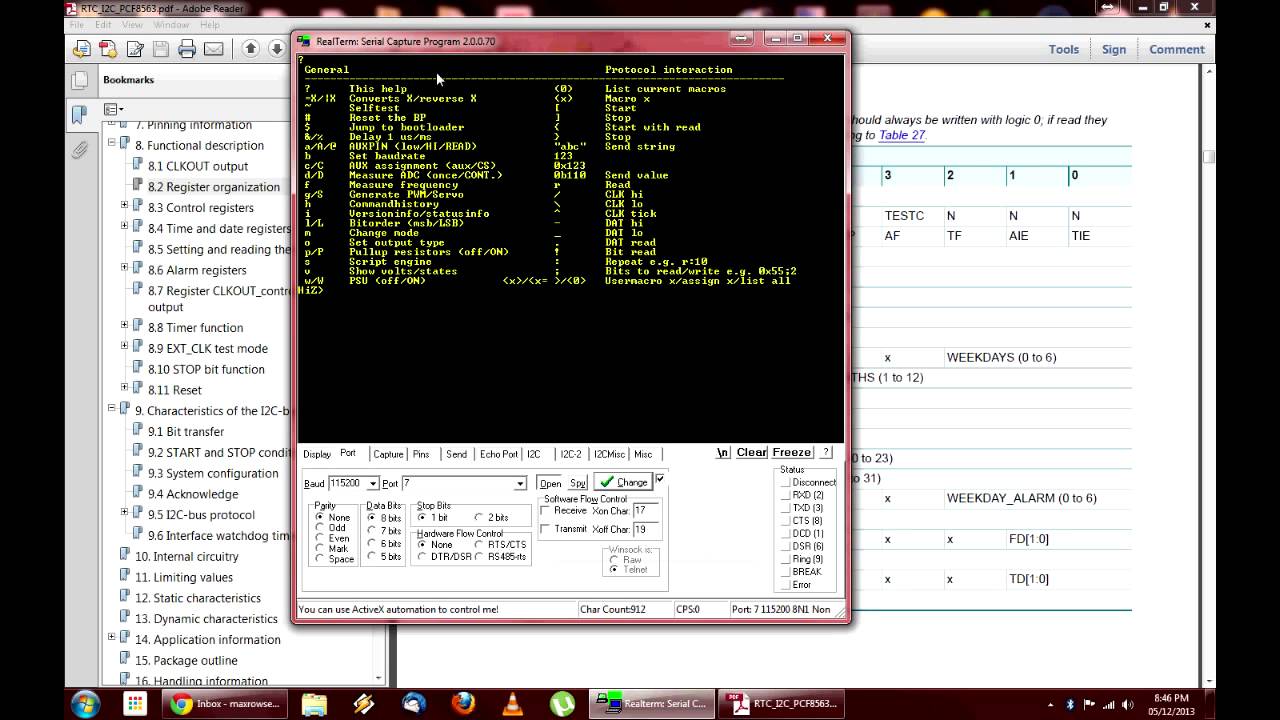The image size is (1280, 720).
Task: Click the Adobe Reader email envelope icon
Action: click(213, 49)
